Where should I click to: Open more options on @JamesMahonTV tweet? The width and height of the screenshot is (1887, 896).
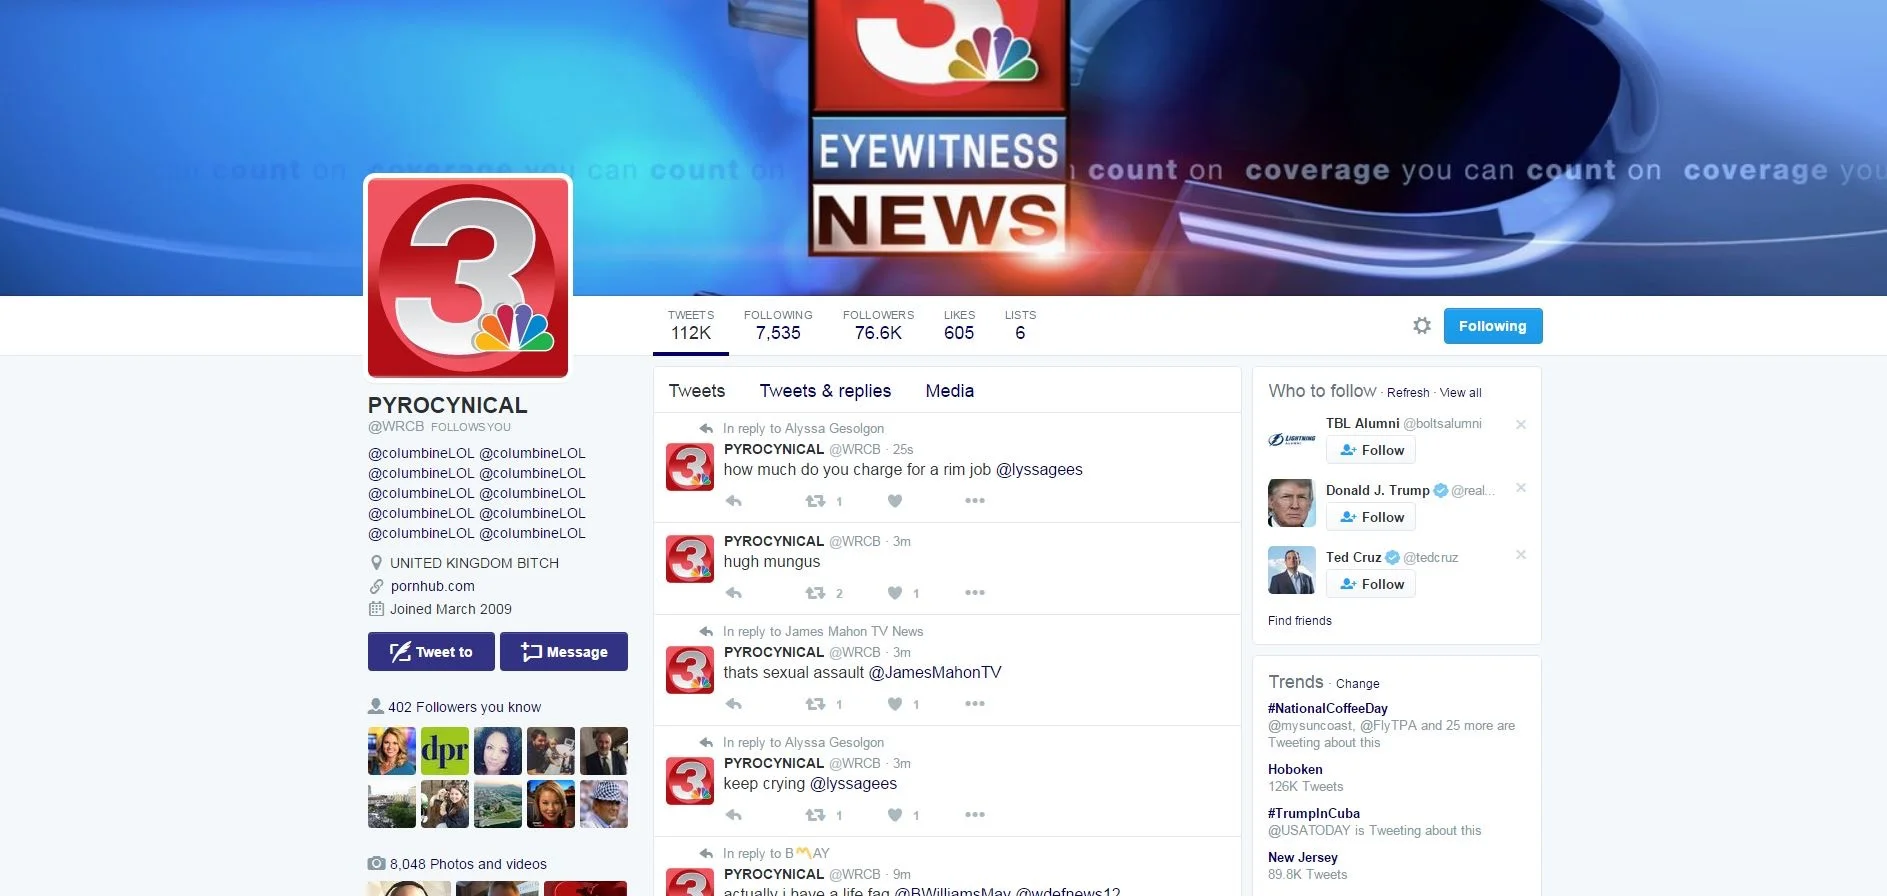[975, 704]
